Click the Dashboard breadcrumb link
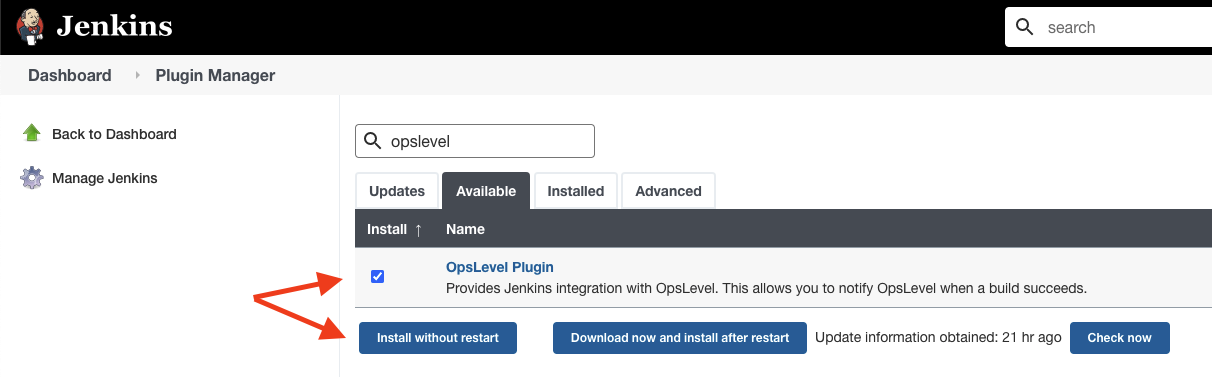The height and width of the screenshot is (377, 1212). tap(70, 75)
